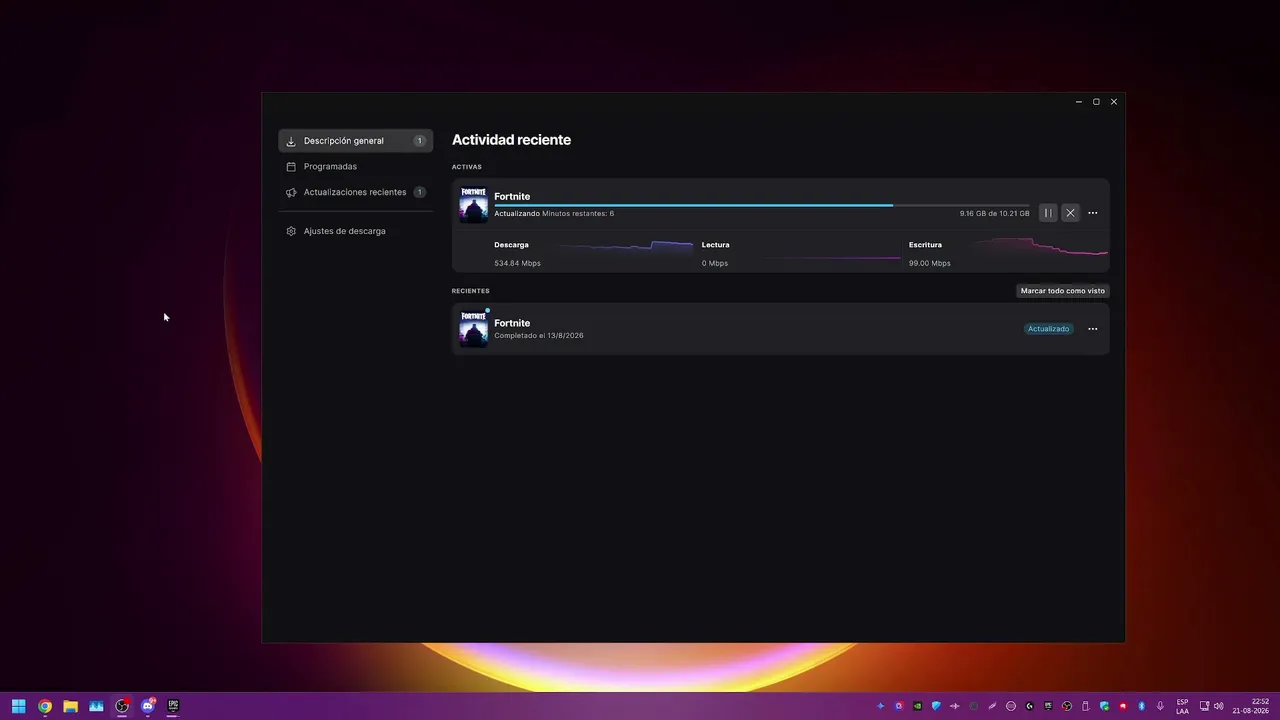The height and width of the screenshot is (720, 1280).
Task: Click the network tray icon
Action: tap(1204, 706)
